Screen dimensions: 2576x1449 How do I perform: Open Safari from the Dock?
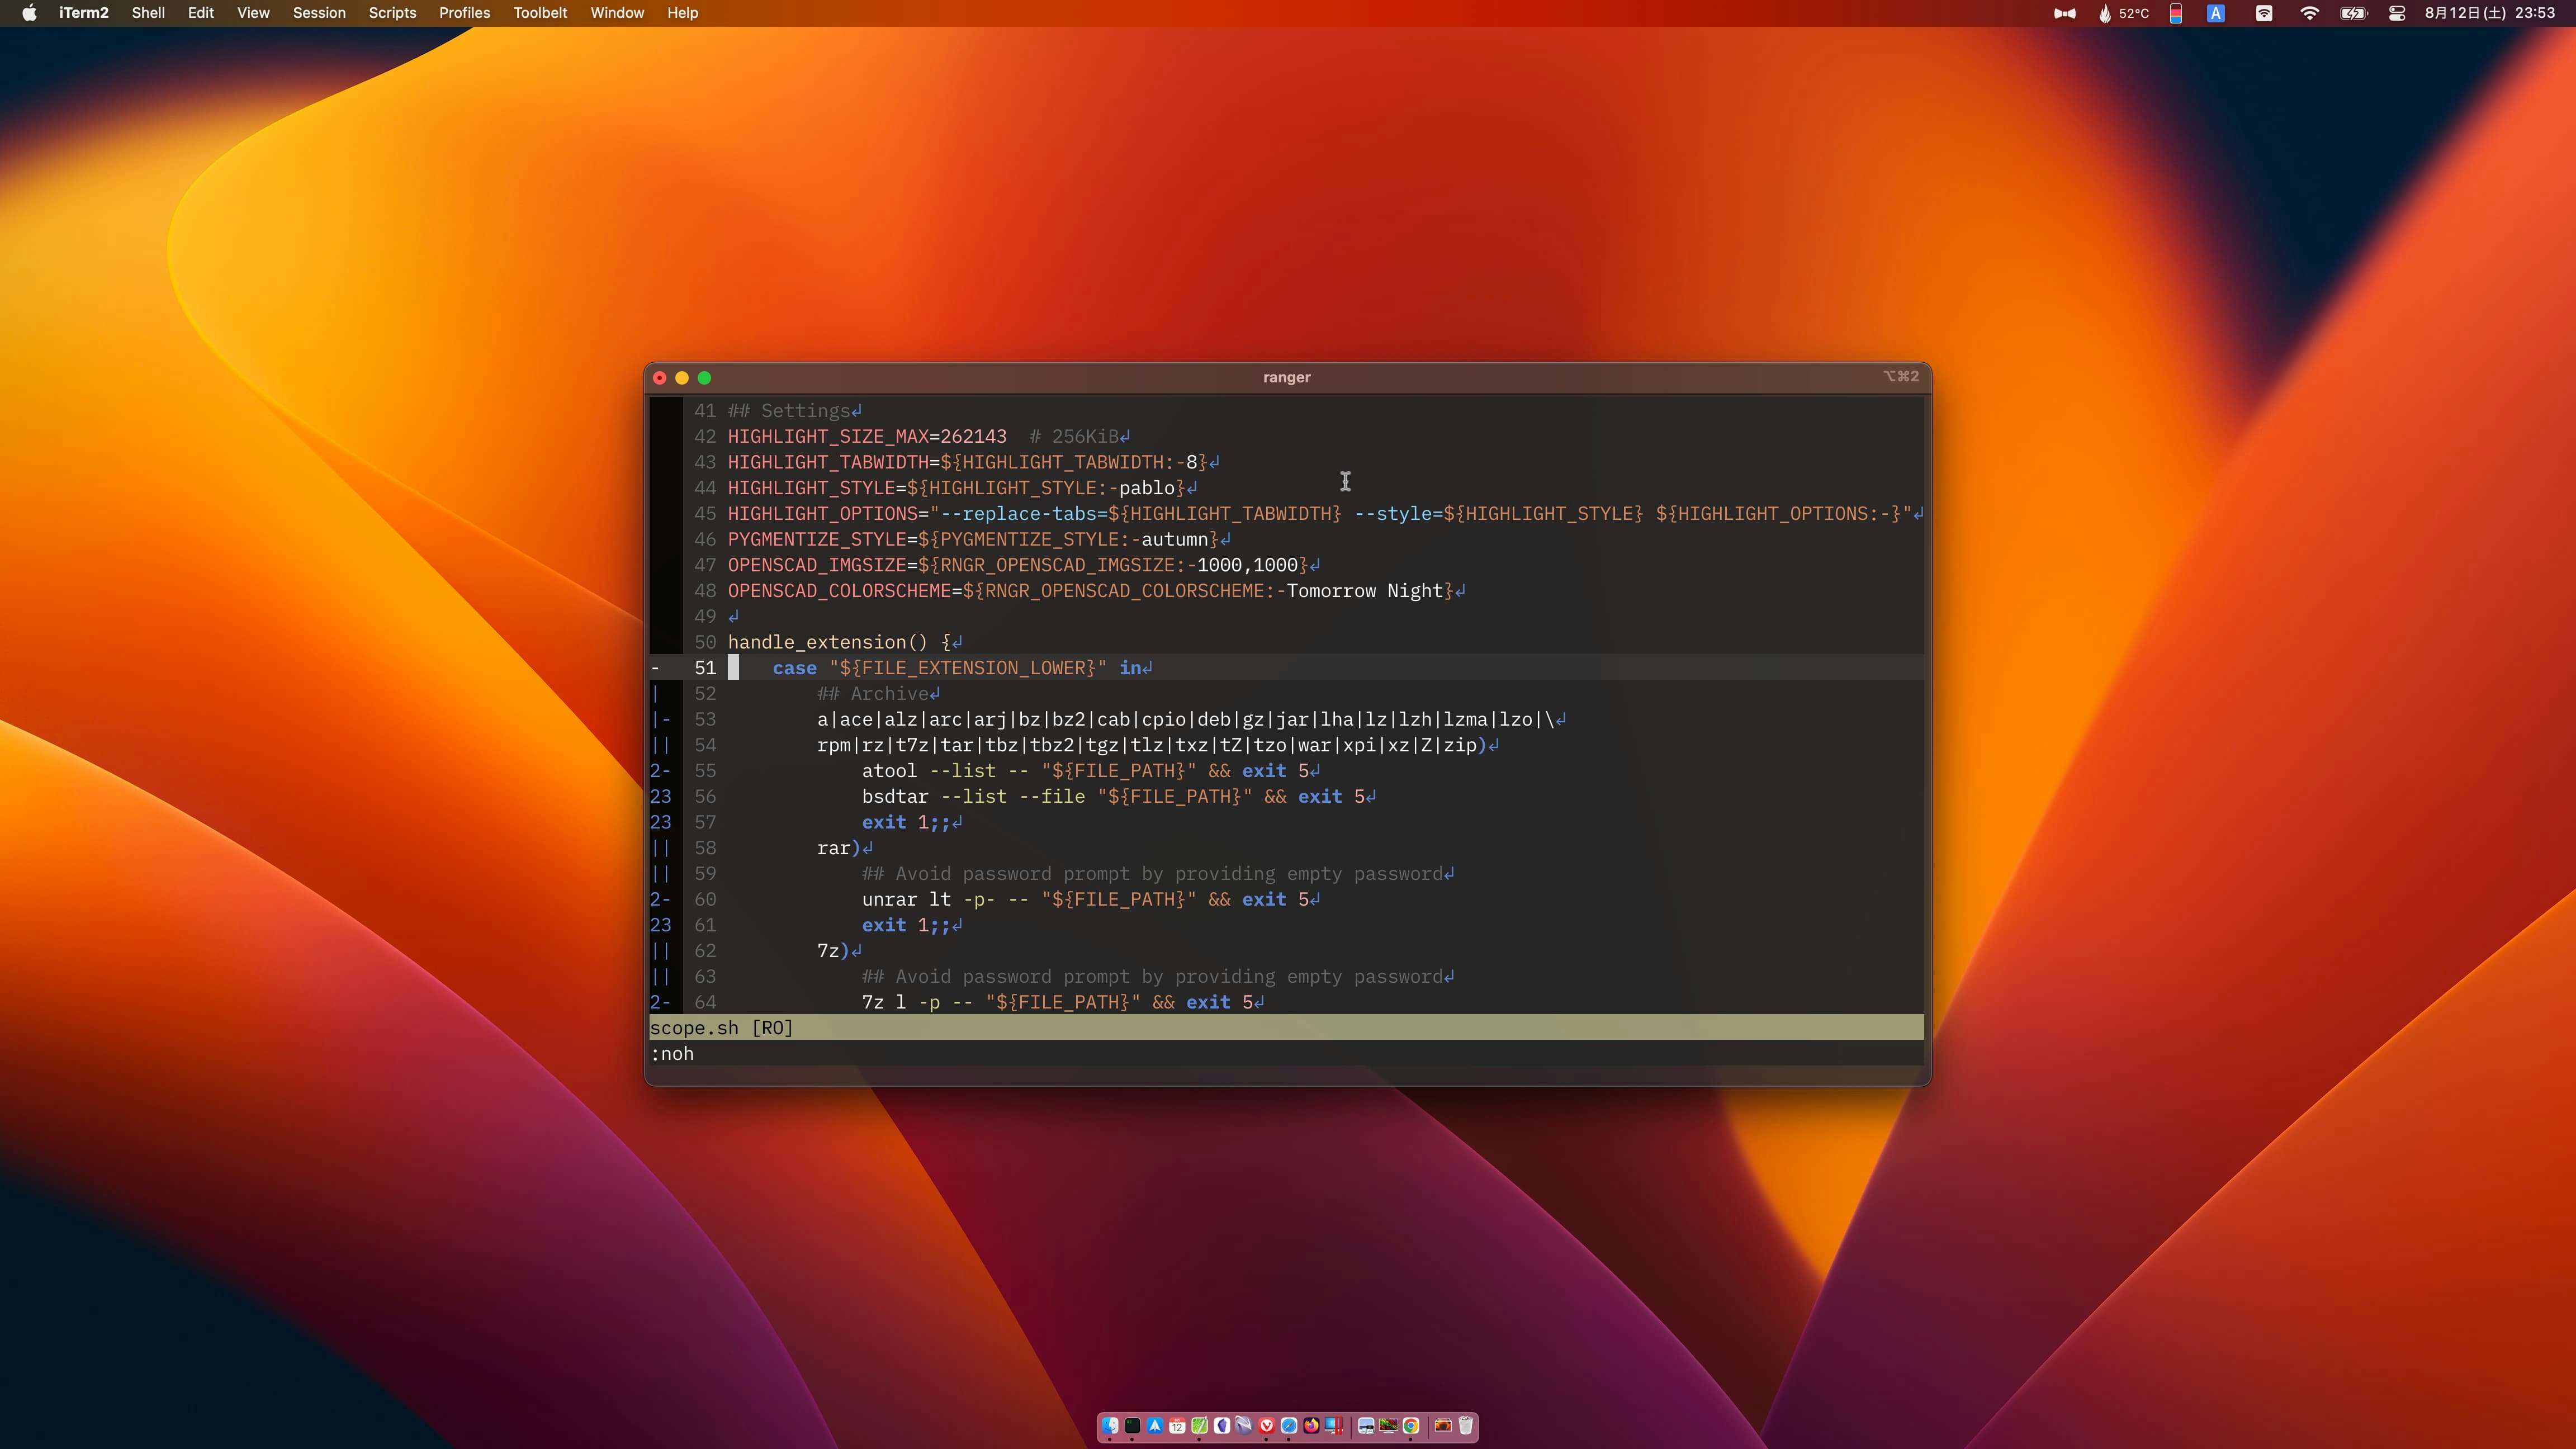1289,1425
